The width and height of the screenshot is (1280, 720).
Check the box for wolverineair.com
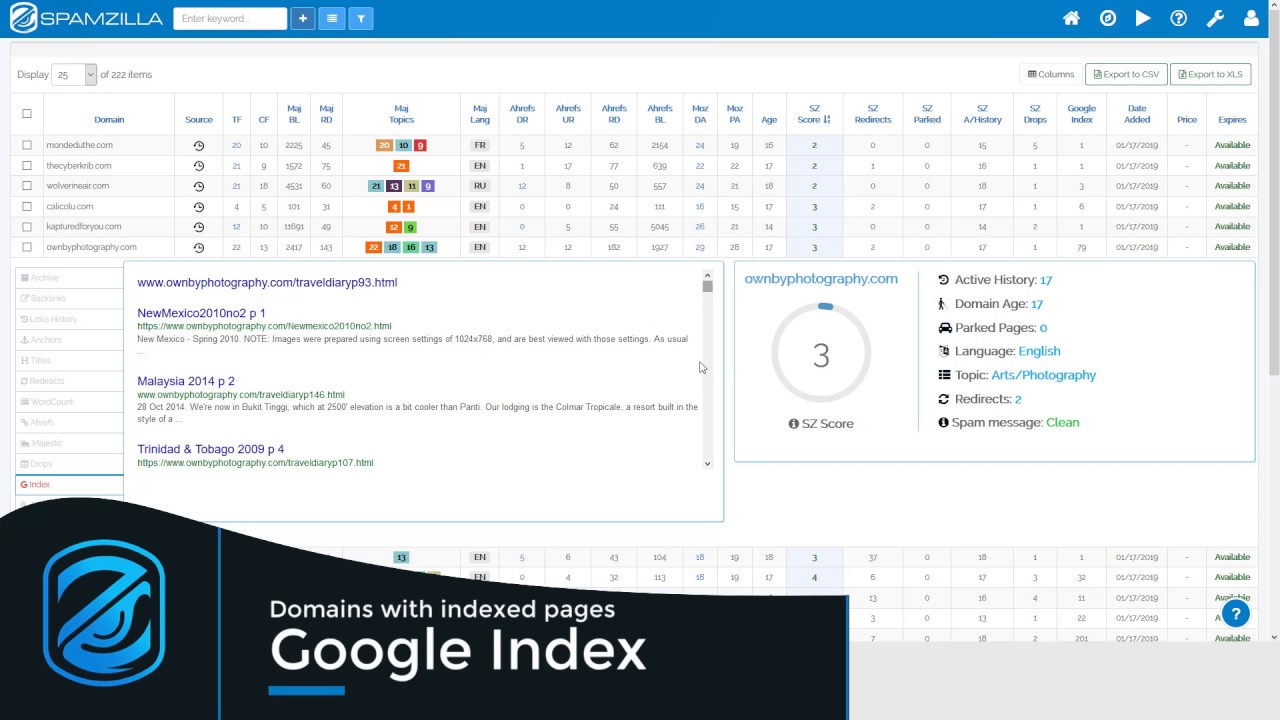pyautogui.click(x=27, y=186)
